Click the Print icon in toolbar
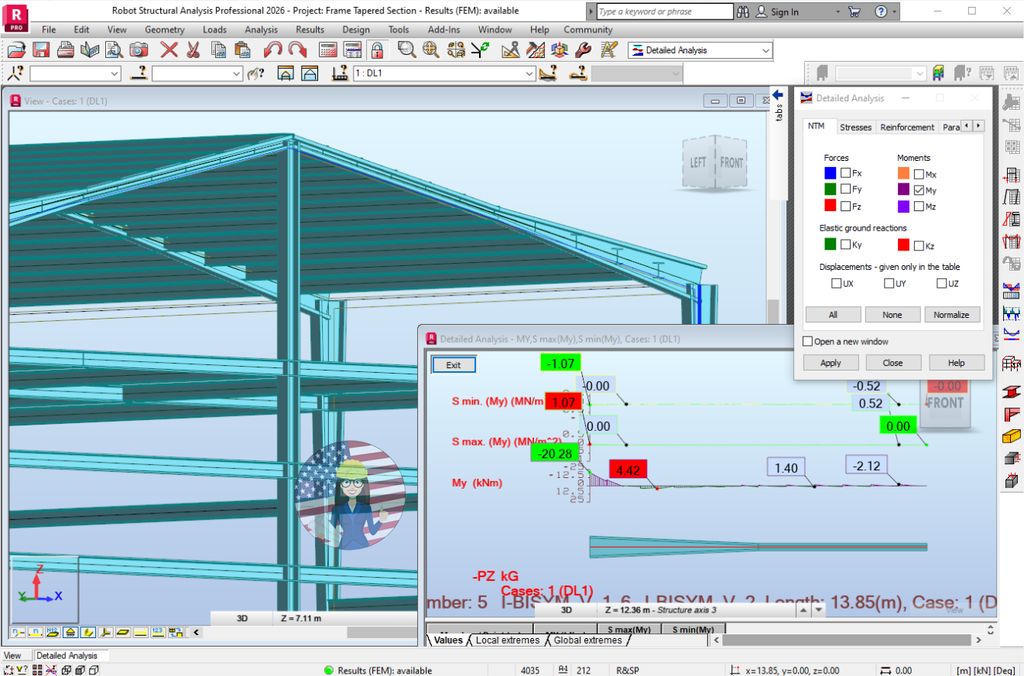This screenshot has height=676, width=1024. pyautogui.click(x=66, y=50)
